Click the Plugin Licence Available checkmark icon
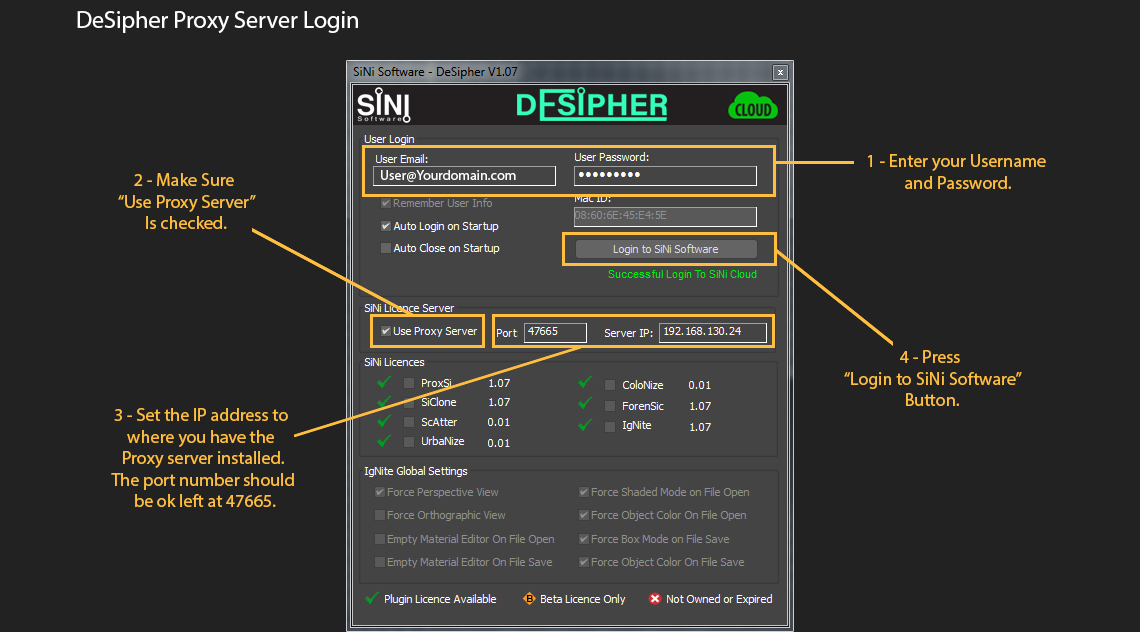Viewport: 1140px width, 632px height. click(x=372, y=598)
